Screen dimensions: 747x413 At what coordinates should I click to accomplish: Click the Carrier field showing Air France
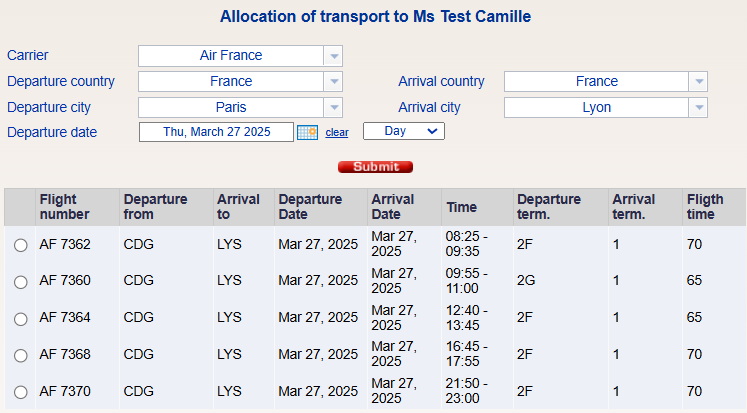coord(231,56)
